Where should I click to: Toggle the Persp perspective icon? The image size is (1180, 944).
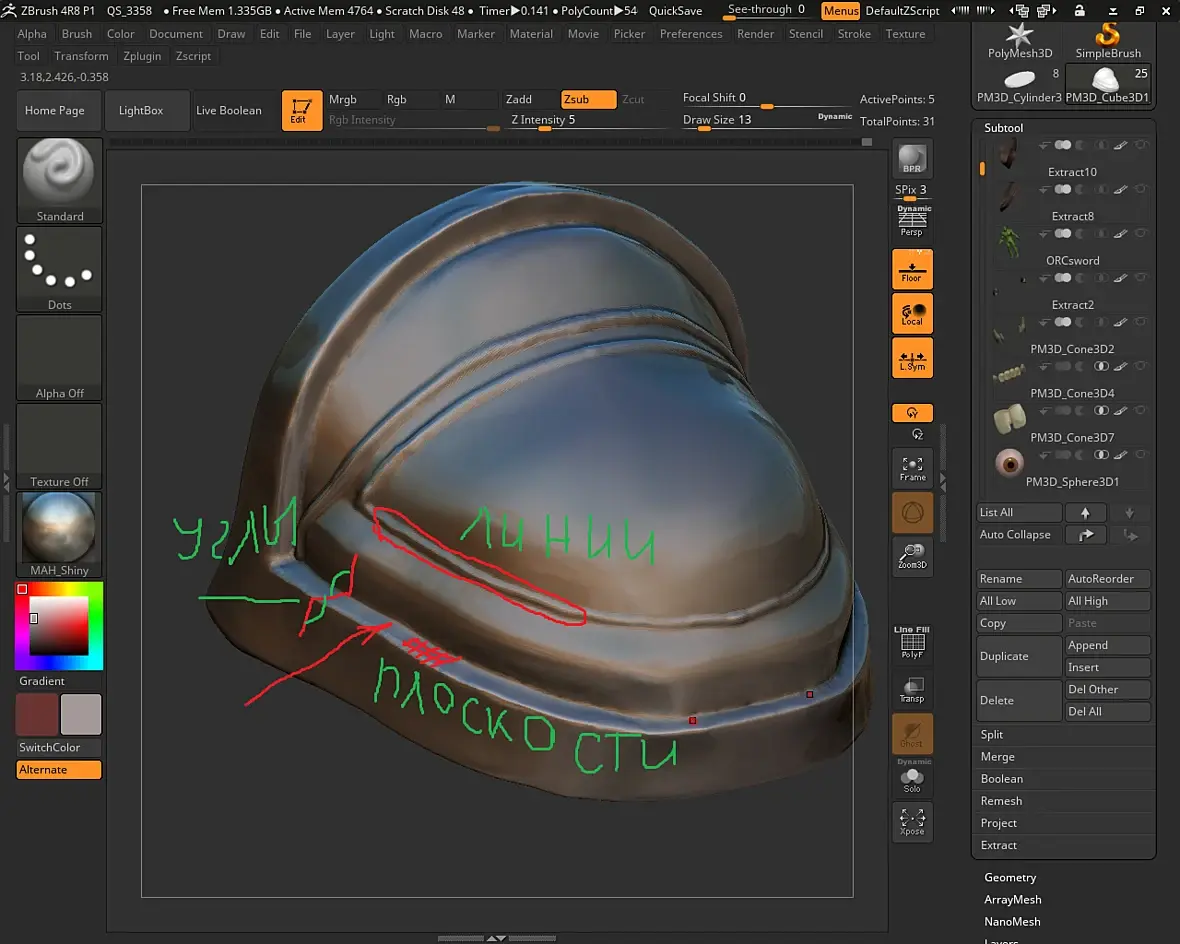click(912, 221)
